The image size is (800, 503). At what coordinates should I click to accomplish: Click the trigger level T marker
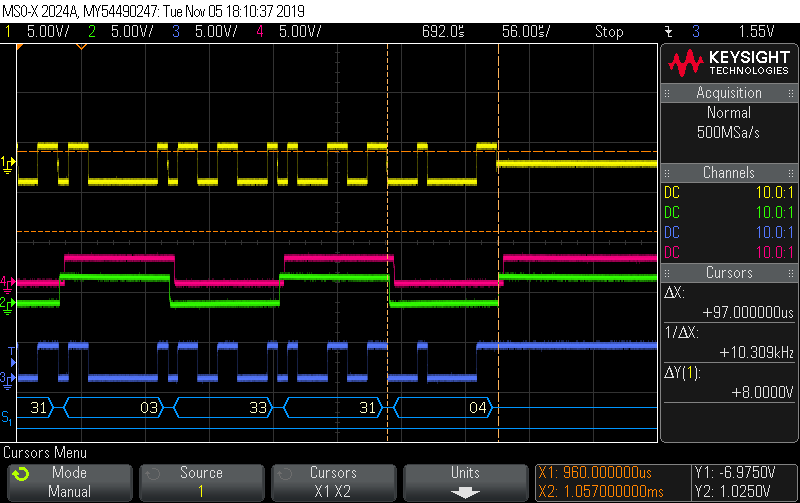12,356
